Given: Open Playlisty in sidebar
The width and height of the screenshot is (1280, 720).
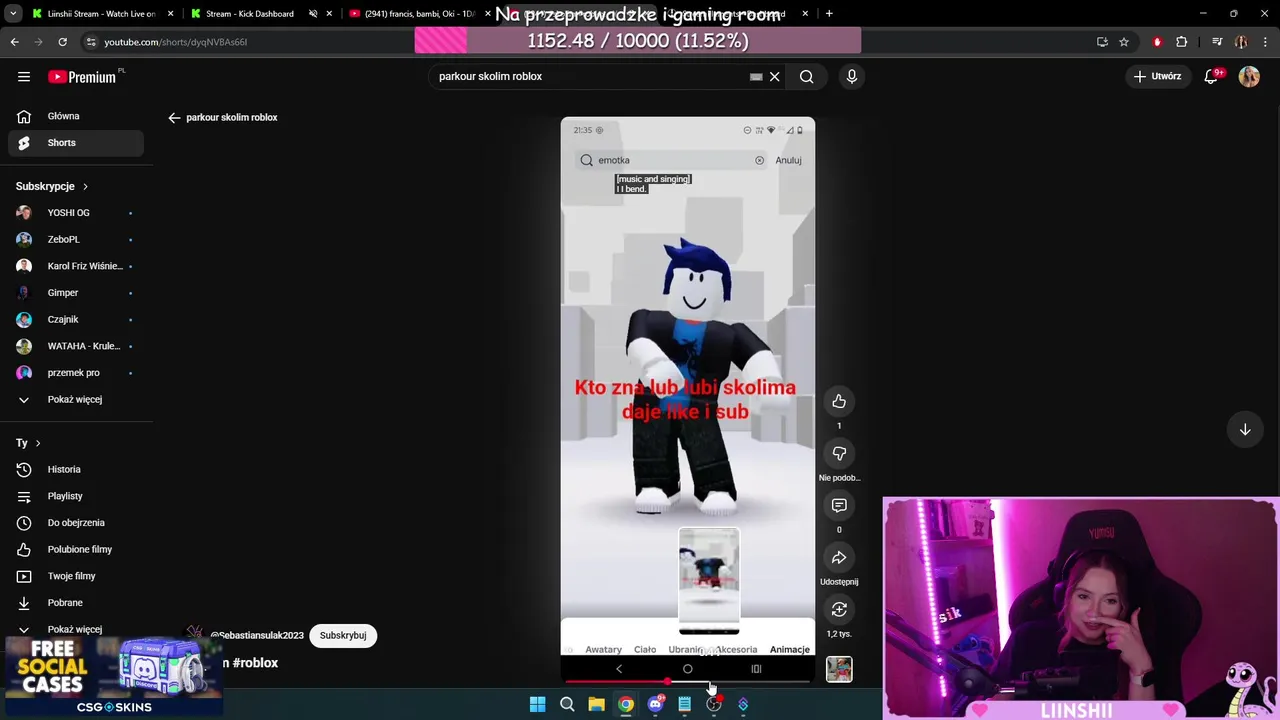Looking at the screenshot, I should [75, 497].
